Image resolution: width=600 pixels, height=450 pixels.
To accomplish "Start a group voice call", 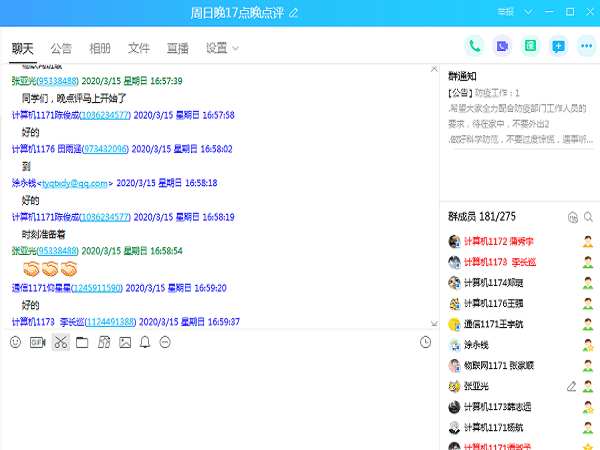I will 474,46.
